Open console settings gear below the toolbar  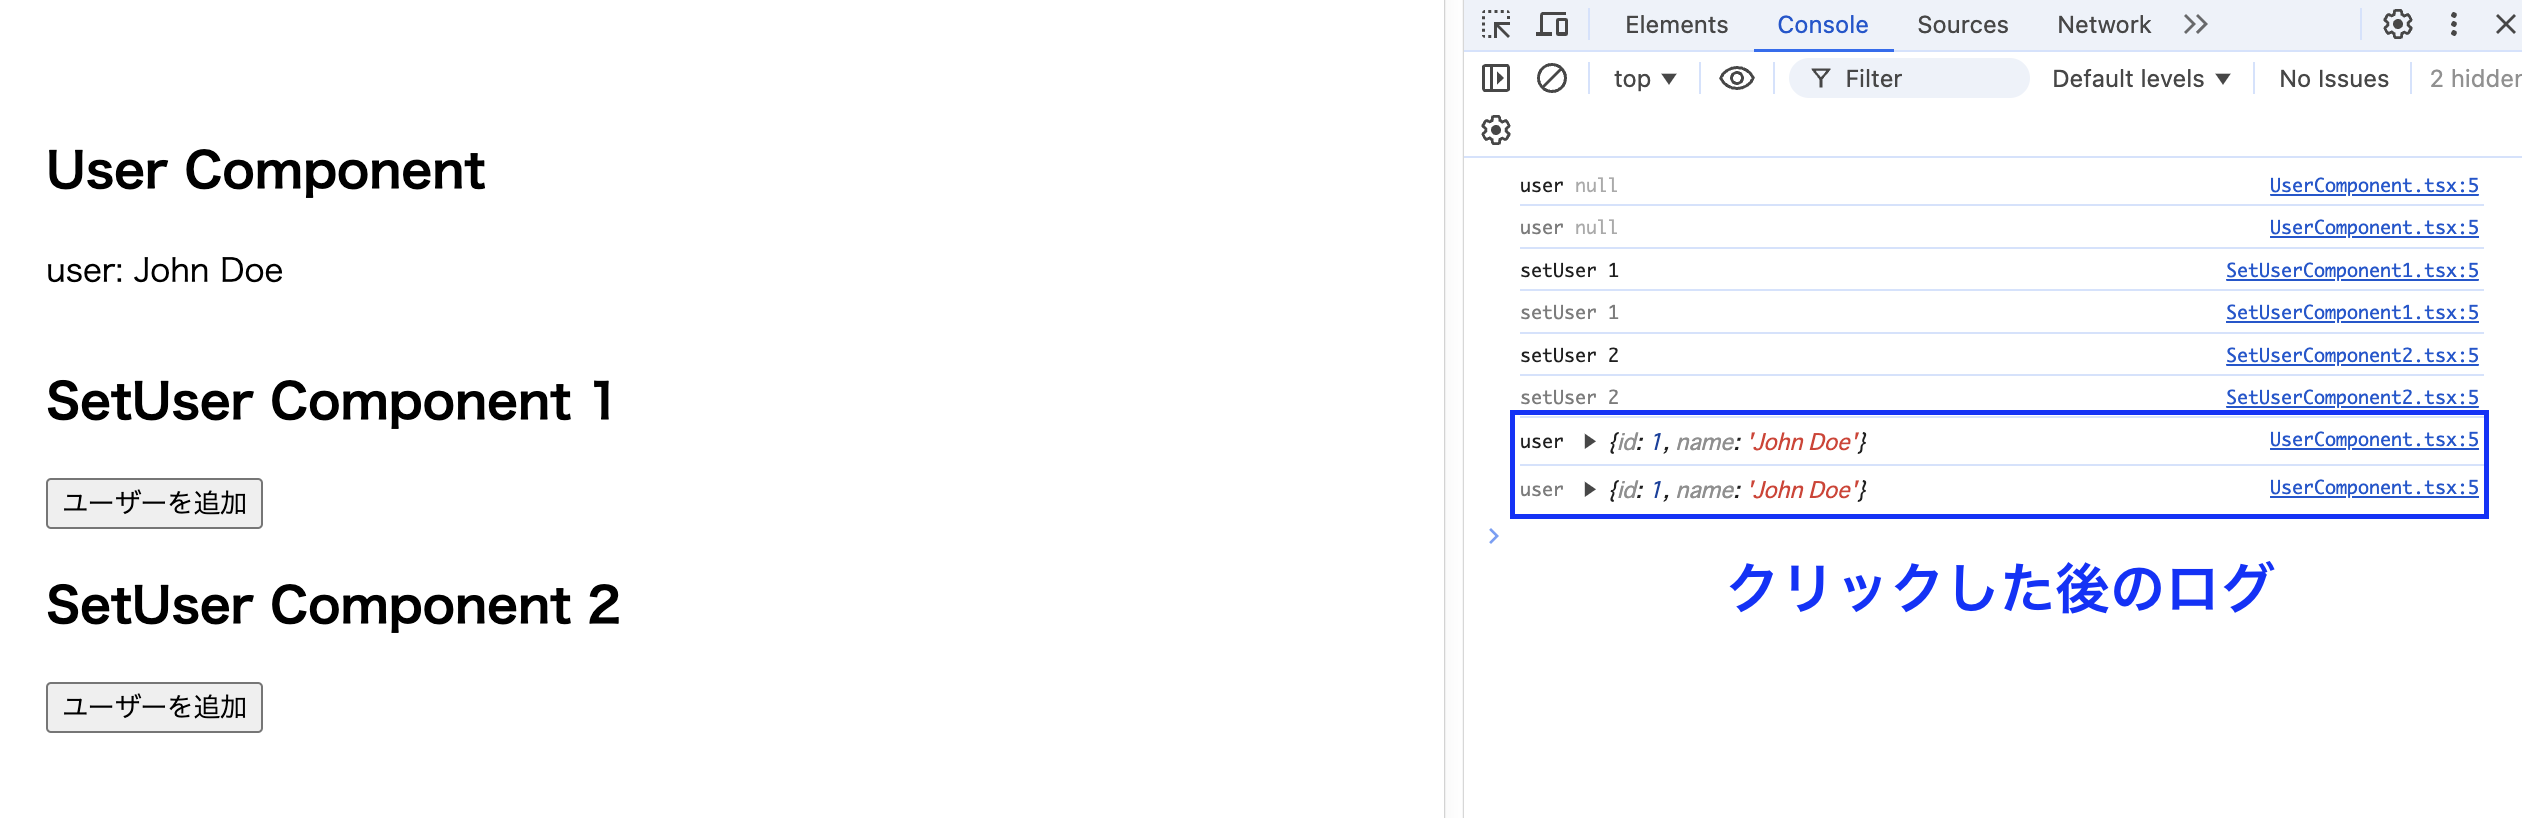click(x=1496, y=130)
